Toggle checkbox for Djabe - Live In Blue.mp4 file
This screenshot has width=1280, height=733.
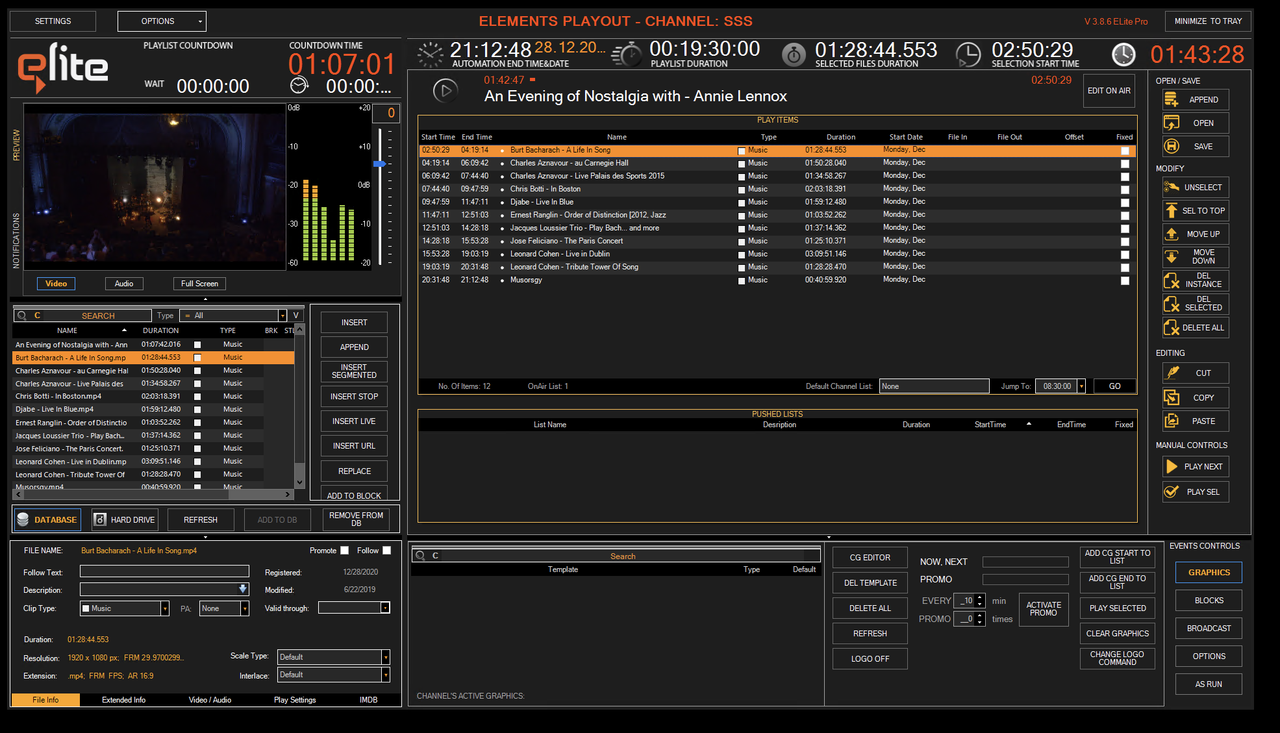click(197, 409)
